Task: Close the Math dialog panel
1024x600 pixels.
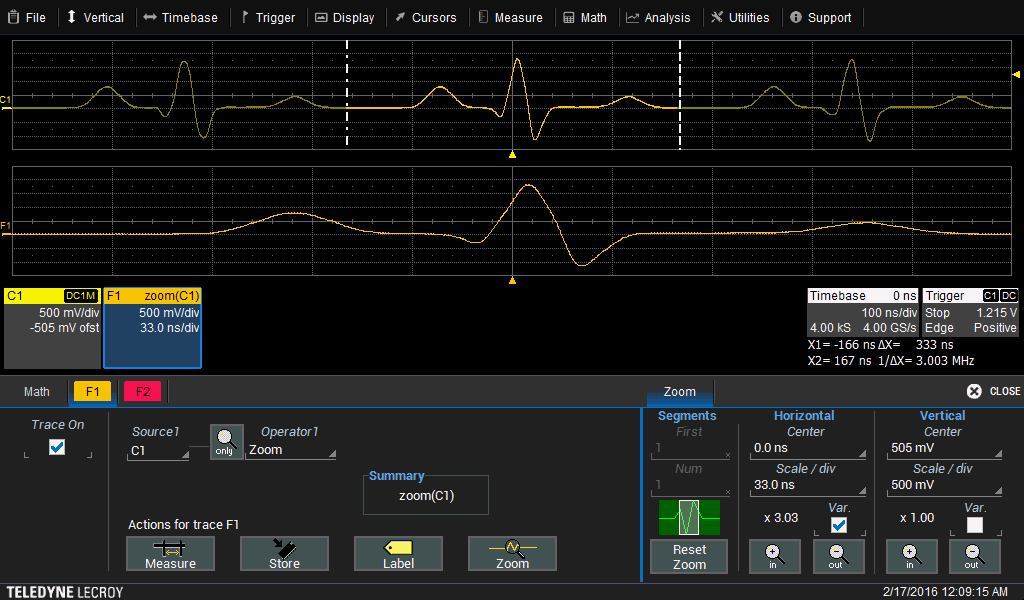Action: 993,391
